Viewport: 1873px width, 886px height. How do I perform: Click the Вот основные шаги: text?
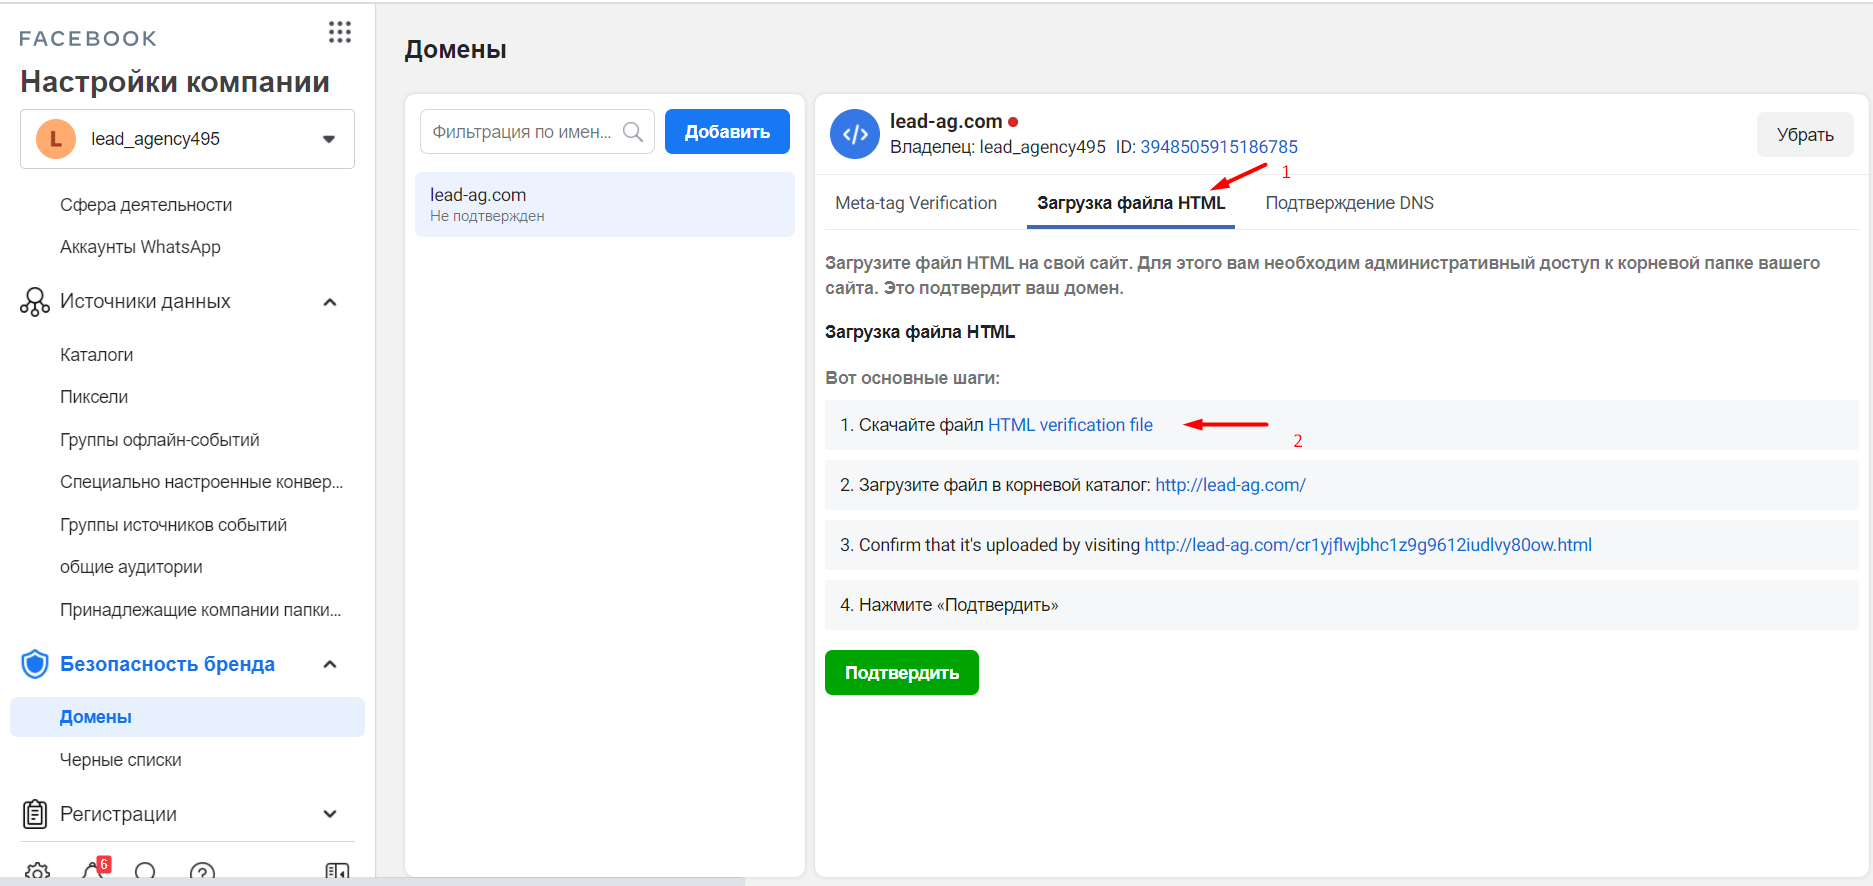tap(912, 378)
